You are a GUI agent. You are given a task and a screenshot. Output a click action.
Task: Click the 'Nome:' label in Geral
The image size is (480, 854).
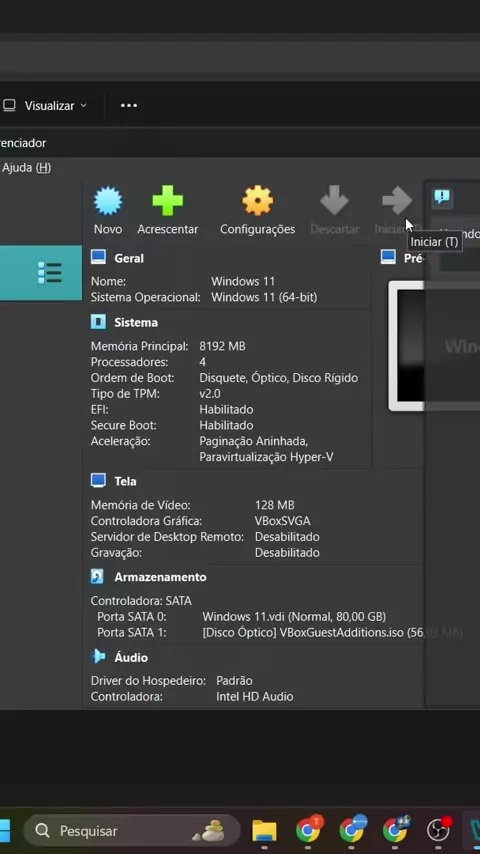coord(108,282)
